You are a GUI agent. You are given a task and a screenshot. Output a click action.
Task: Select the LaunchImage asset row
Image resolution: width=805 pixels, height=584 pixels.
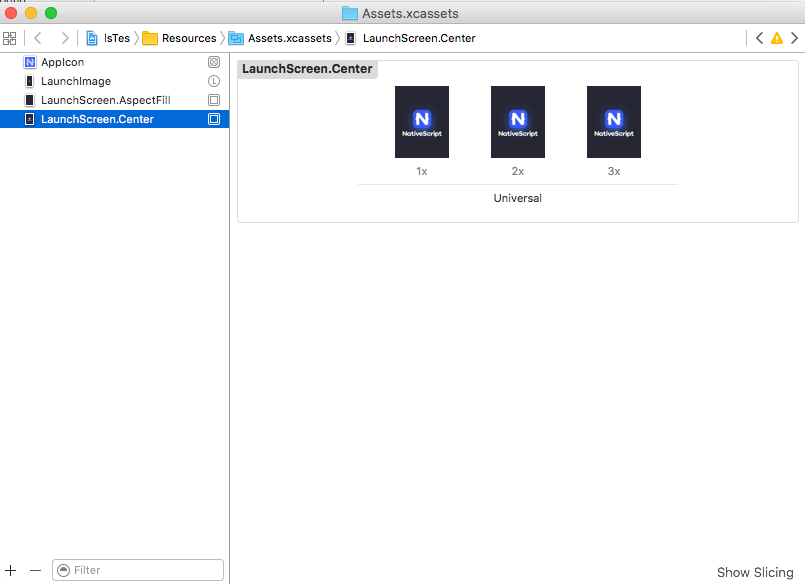(114, 81)
